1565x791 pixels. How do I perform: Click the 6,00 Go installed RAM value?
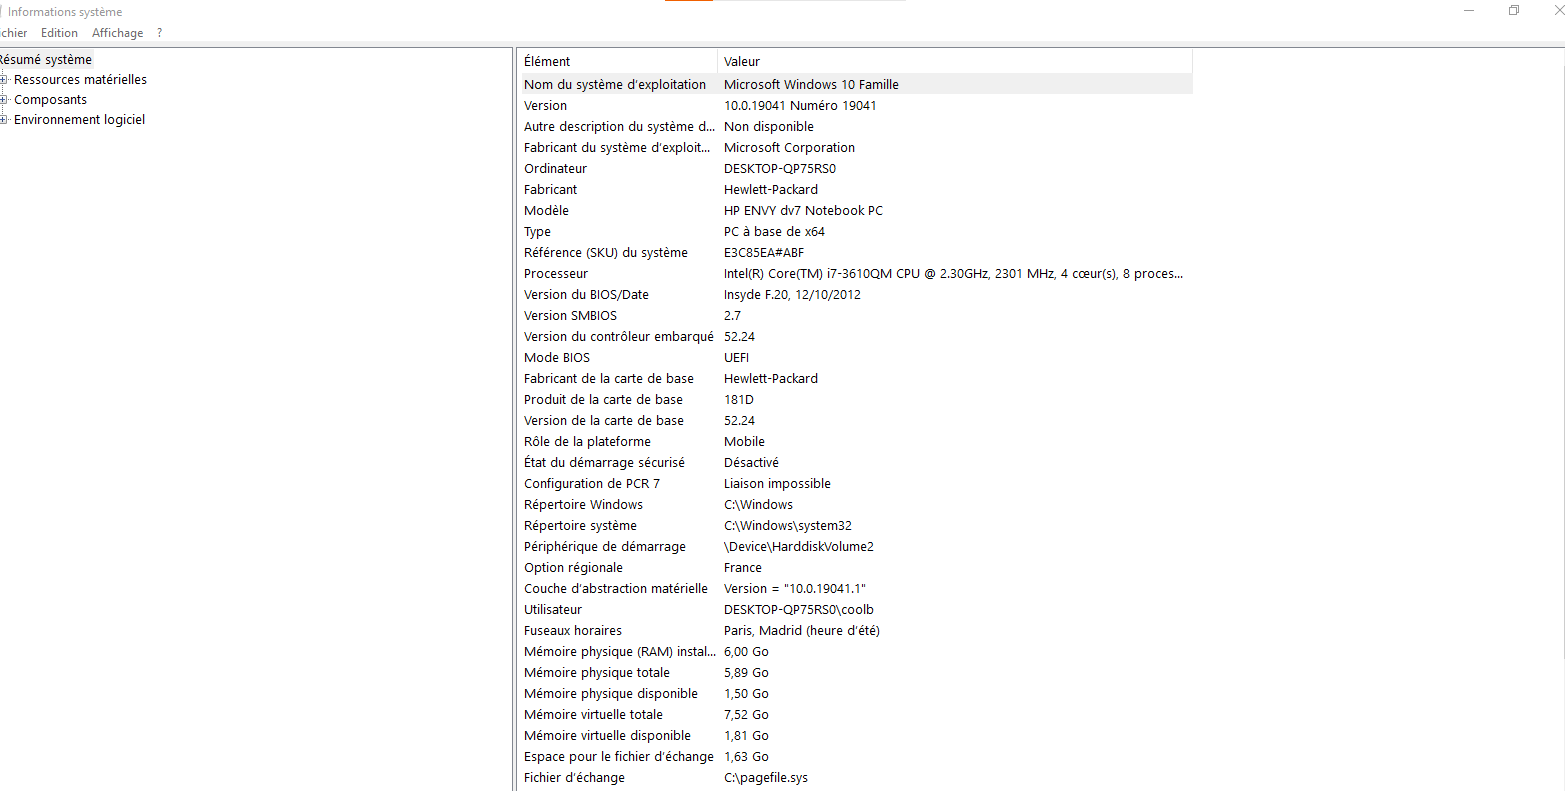click(x=746, y=652)
